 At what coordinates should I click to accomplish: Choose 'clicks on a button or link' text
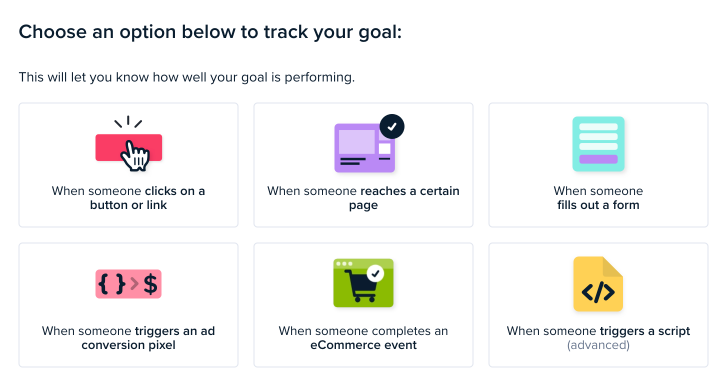(147, 198)
